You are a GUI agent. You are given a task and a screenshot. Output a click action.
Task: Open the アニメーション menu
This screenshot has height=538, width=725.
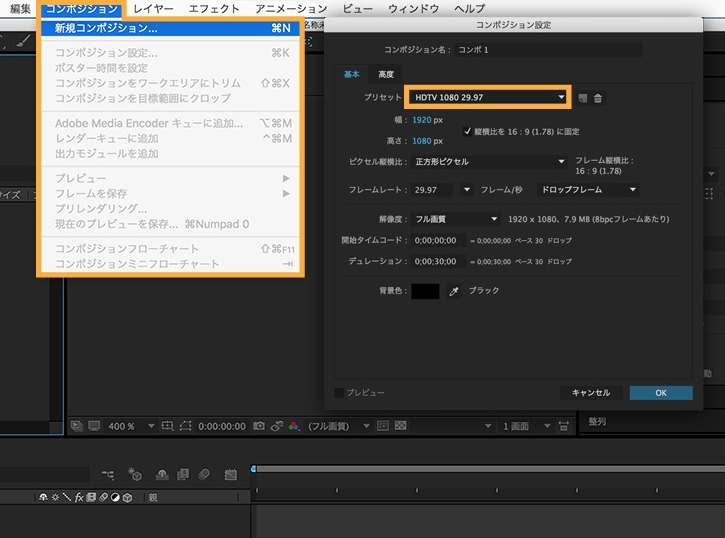[x=291, y=9]
